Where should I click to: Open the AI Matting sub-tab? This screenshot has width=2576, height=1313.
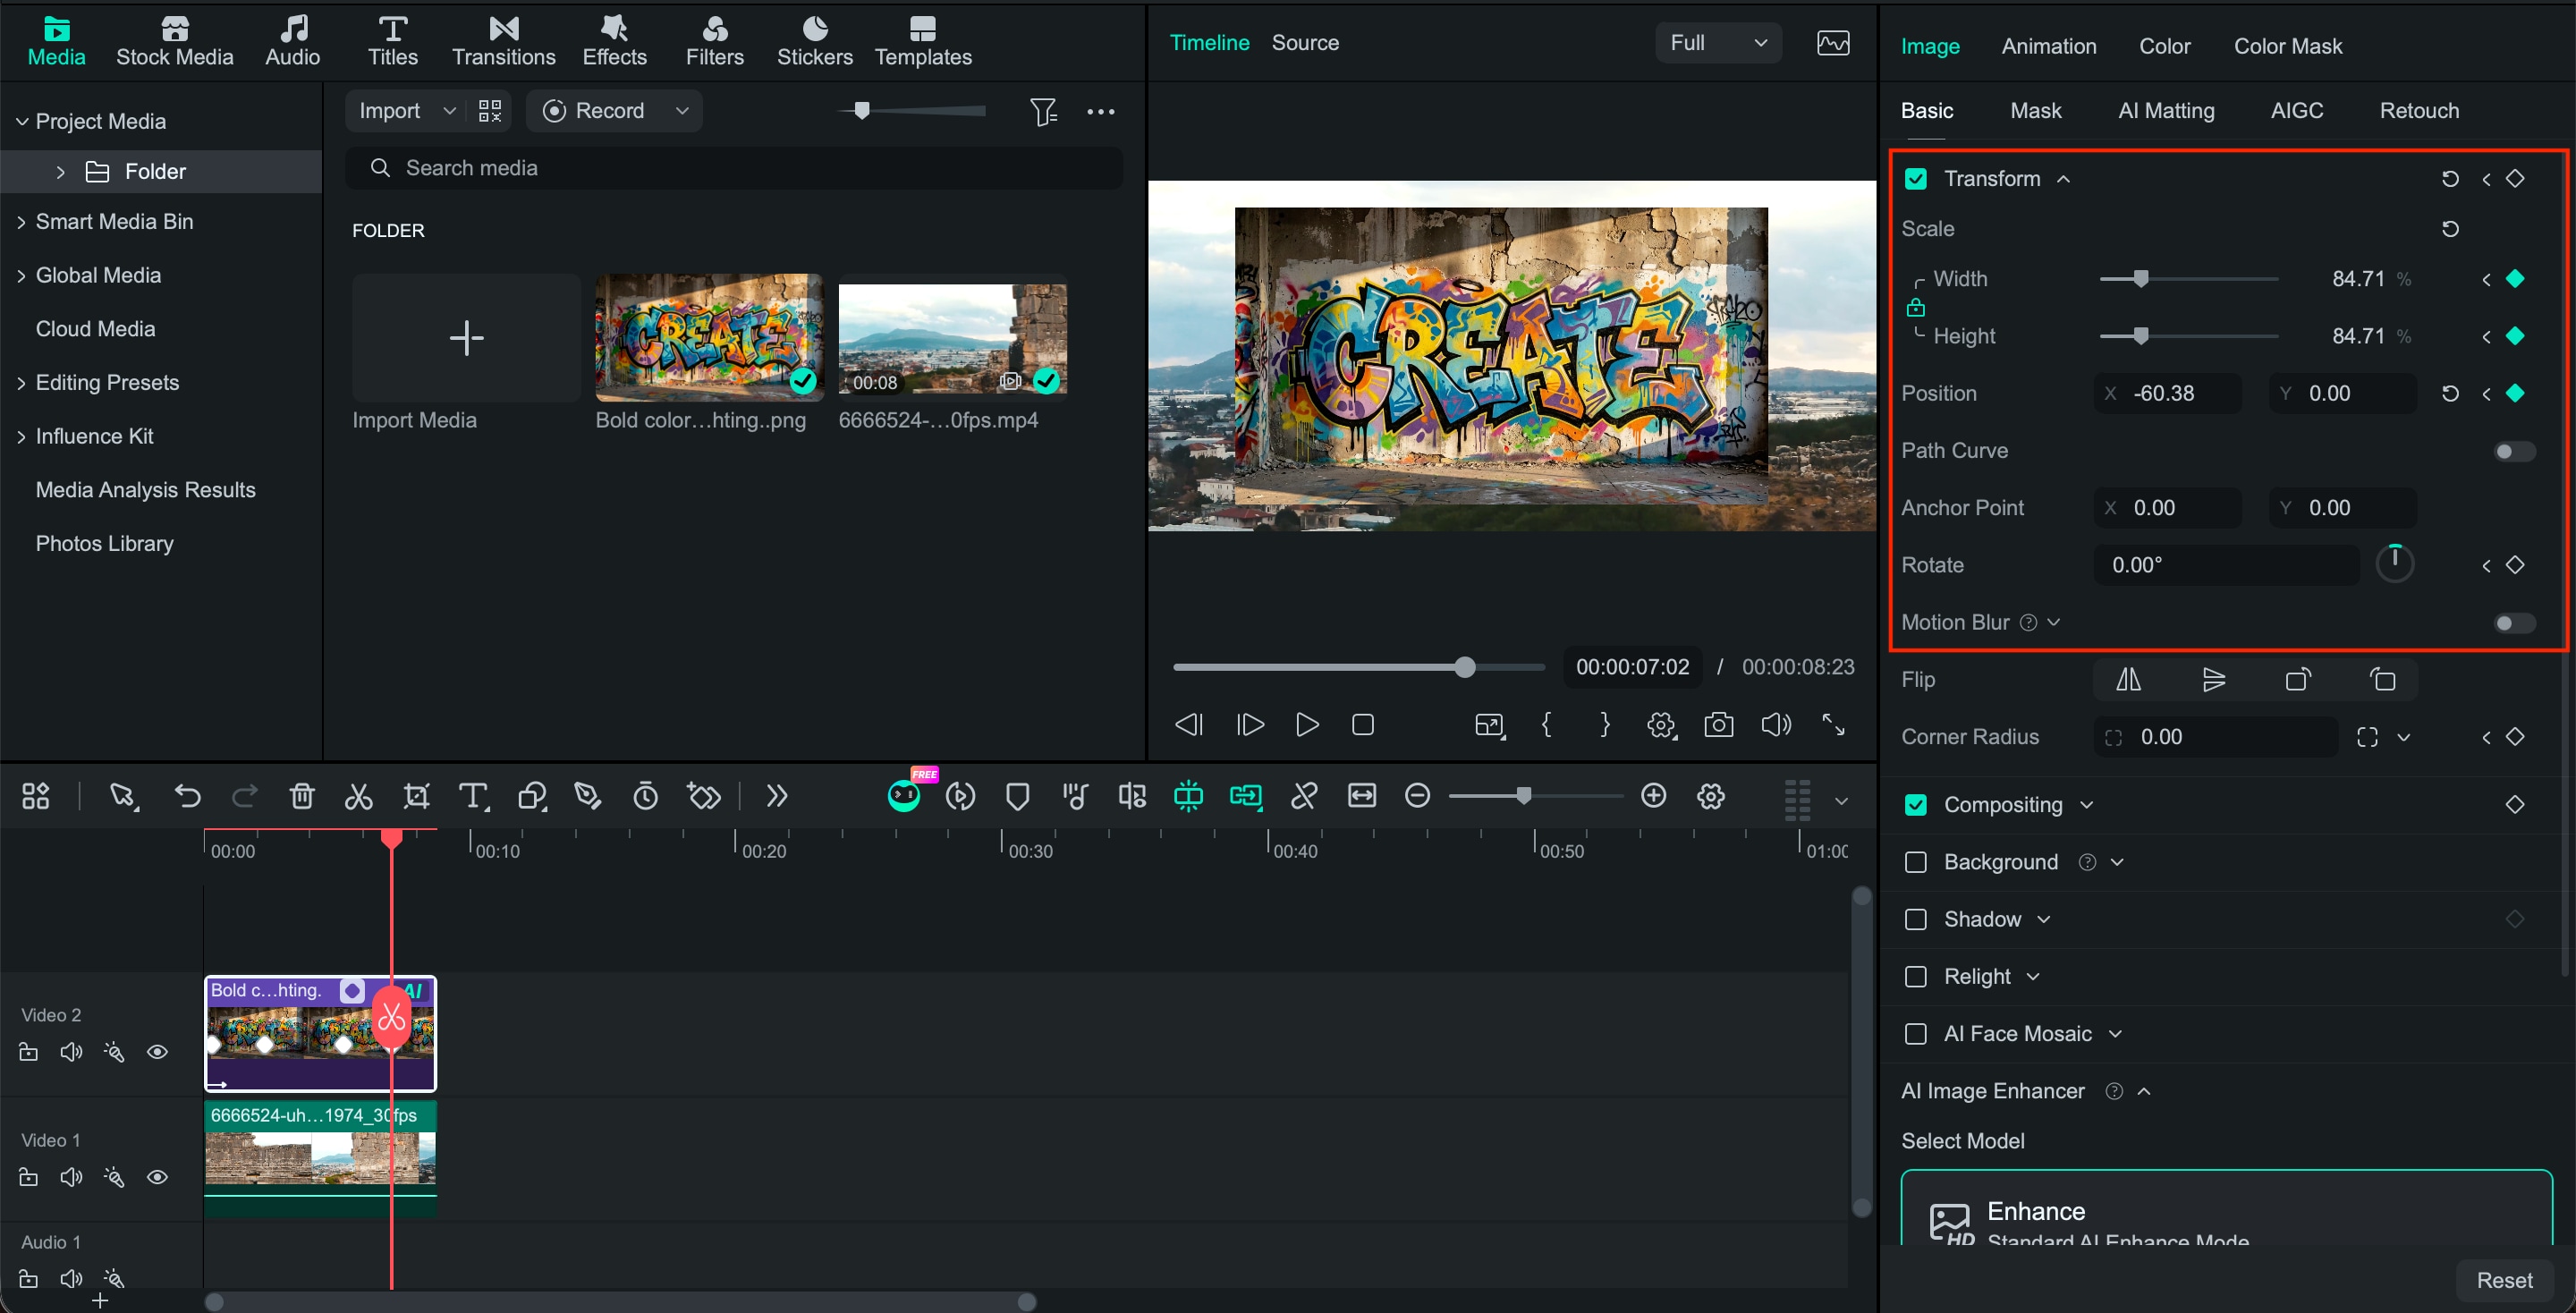[x=2166, y=111]
